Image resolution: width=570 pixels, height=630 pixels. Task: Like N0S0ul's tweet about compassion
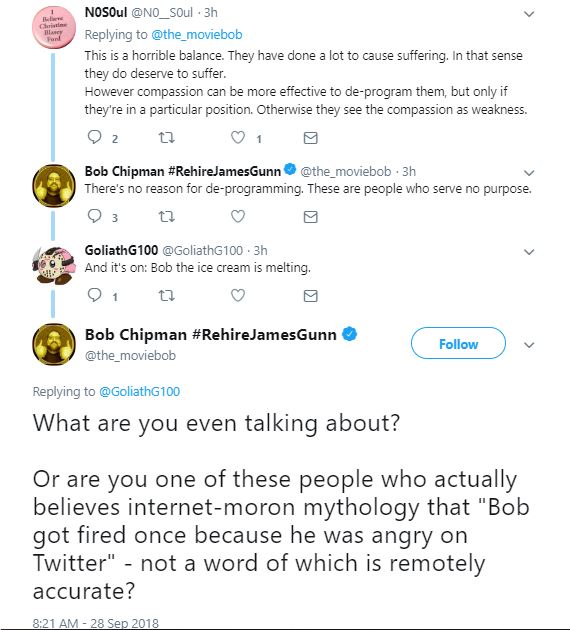[238, 137]
